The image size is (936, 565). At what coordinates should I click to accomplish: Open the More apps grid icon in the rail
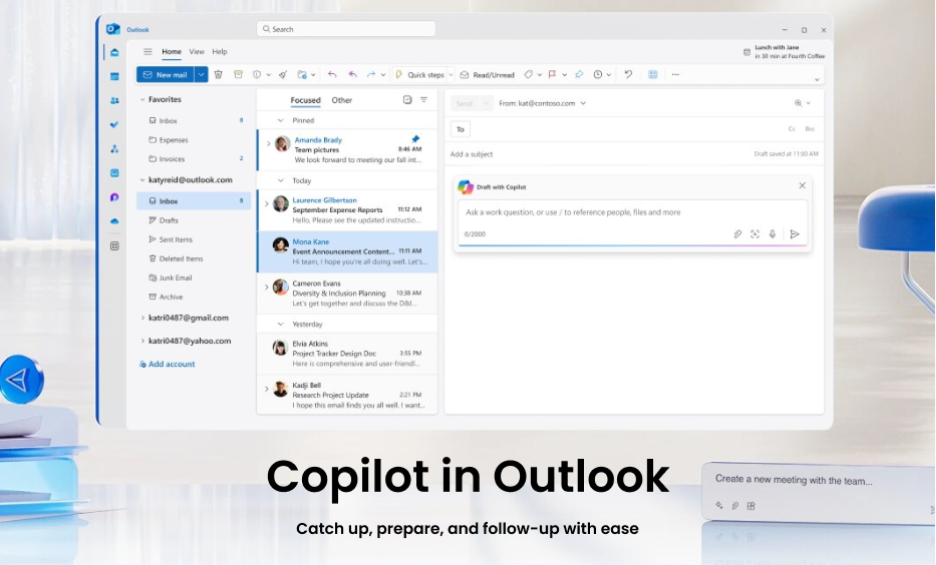(x=115, y=246)
